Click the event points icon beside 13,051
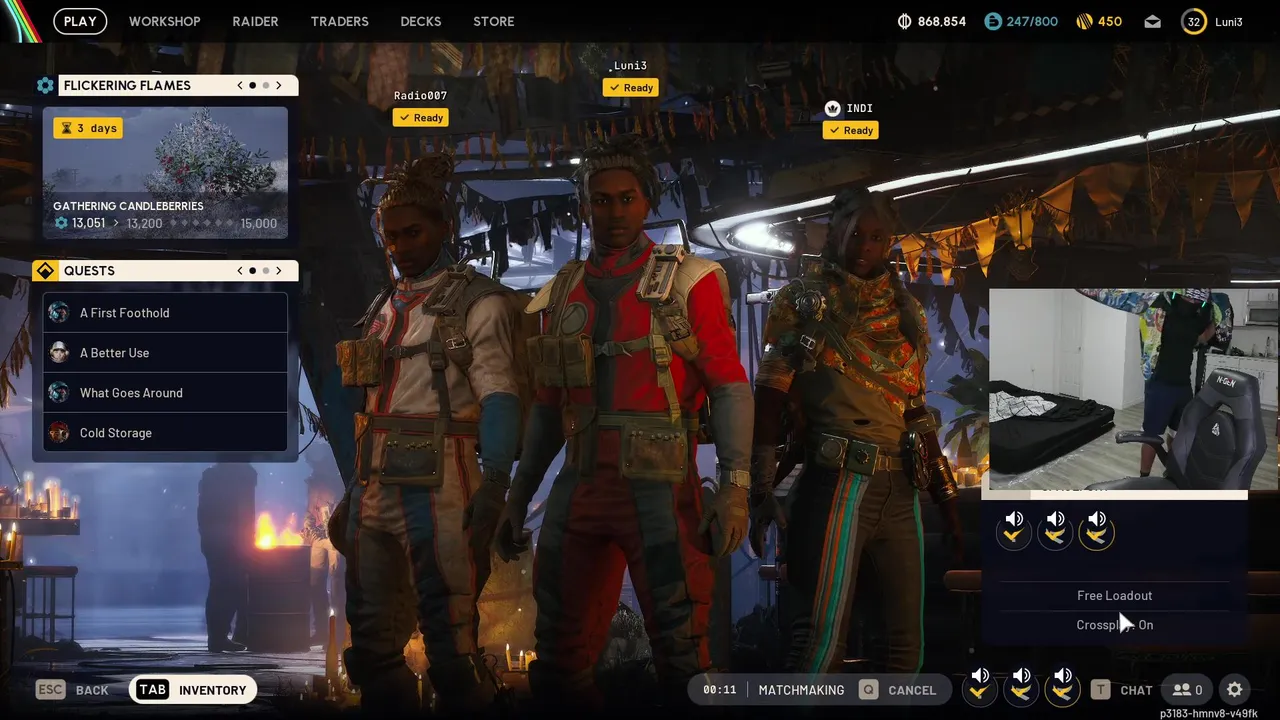 click(61, 223)
